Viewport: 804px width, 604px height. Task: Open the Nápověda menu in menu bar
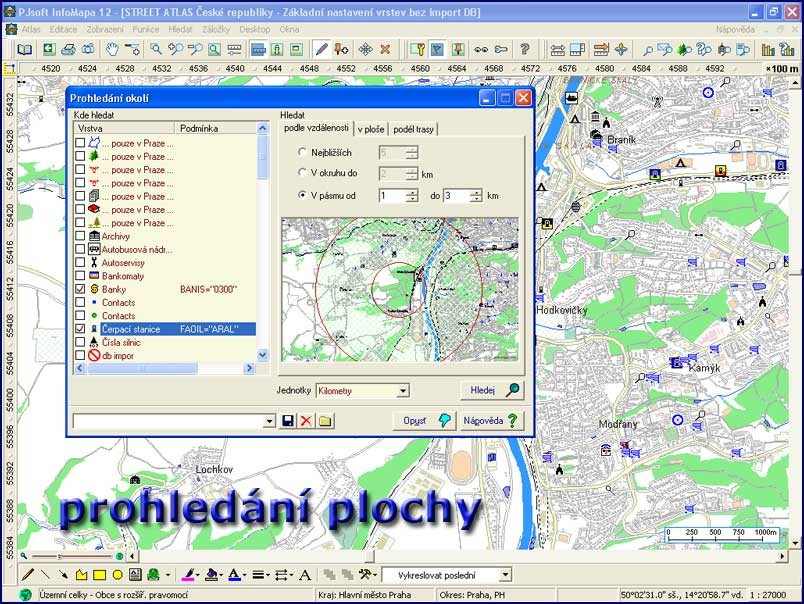(x=735, y=29)
